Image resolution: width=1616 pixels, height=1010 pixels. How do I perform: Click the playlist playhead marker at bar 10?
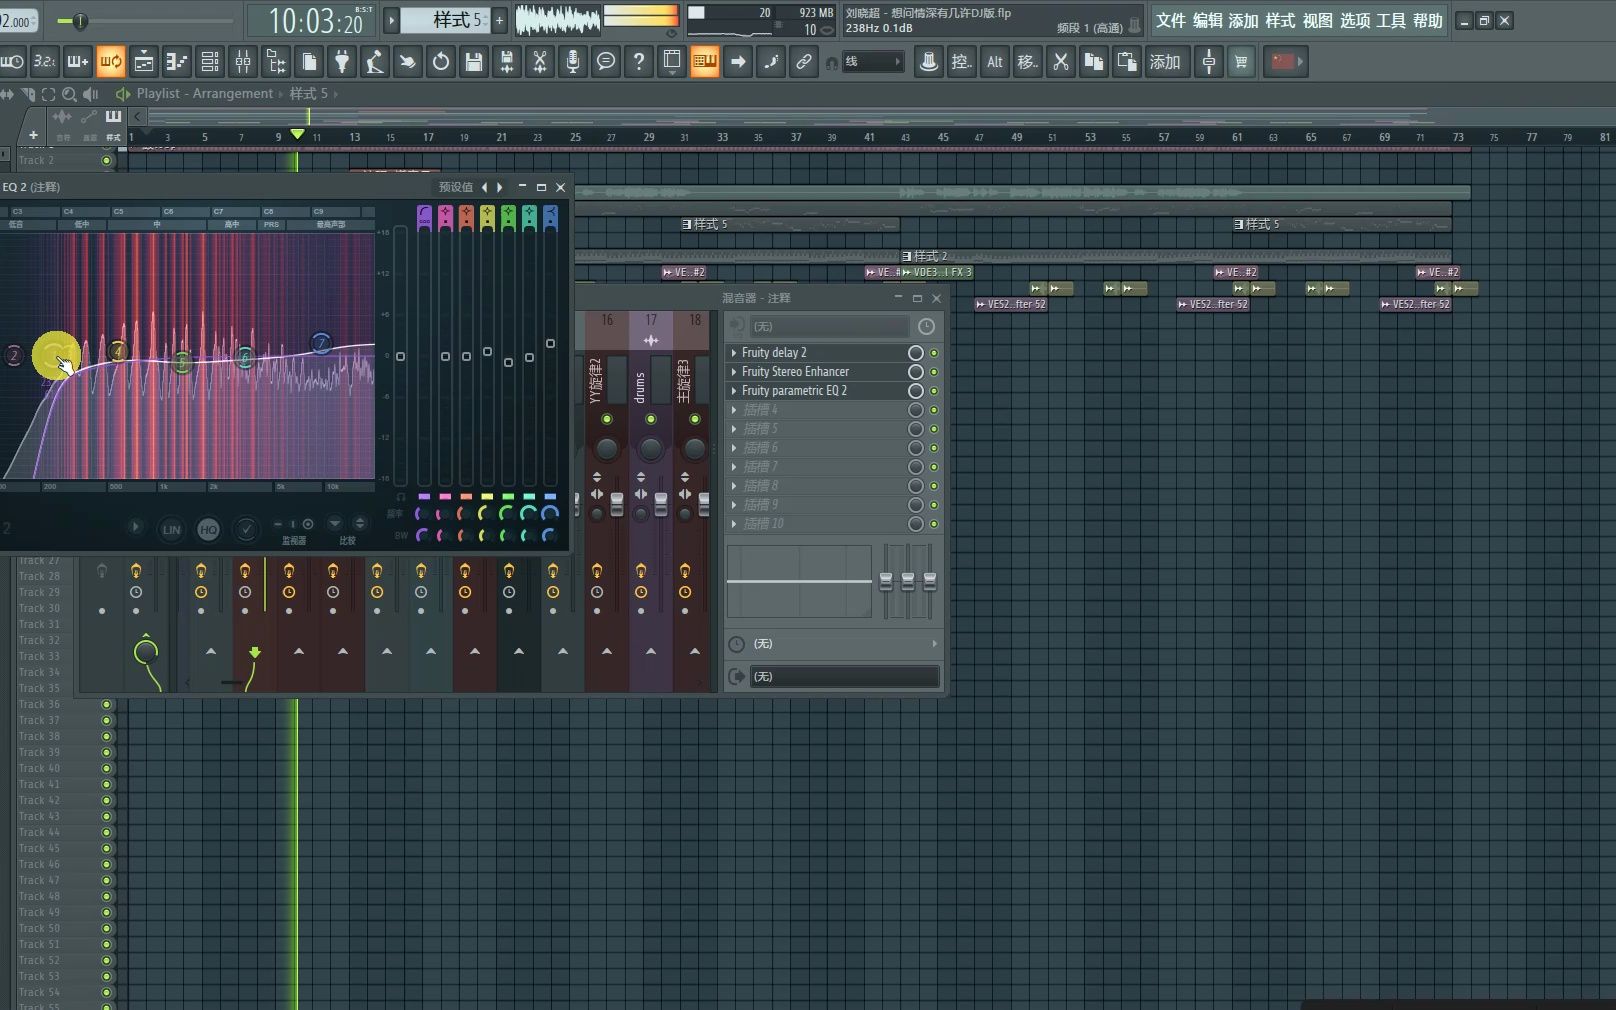[297, 134]
